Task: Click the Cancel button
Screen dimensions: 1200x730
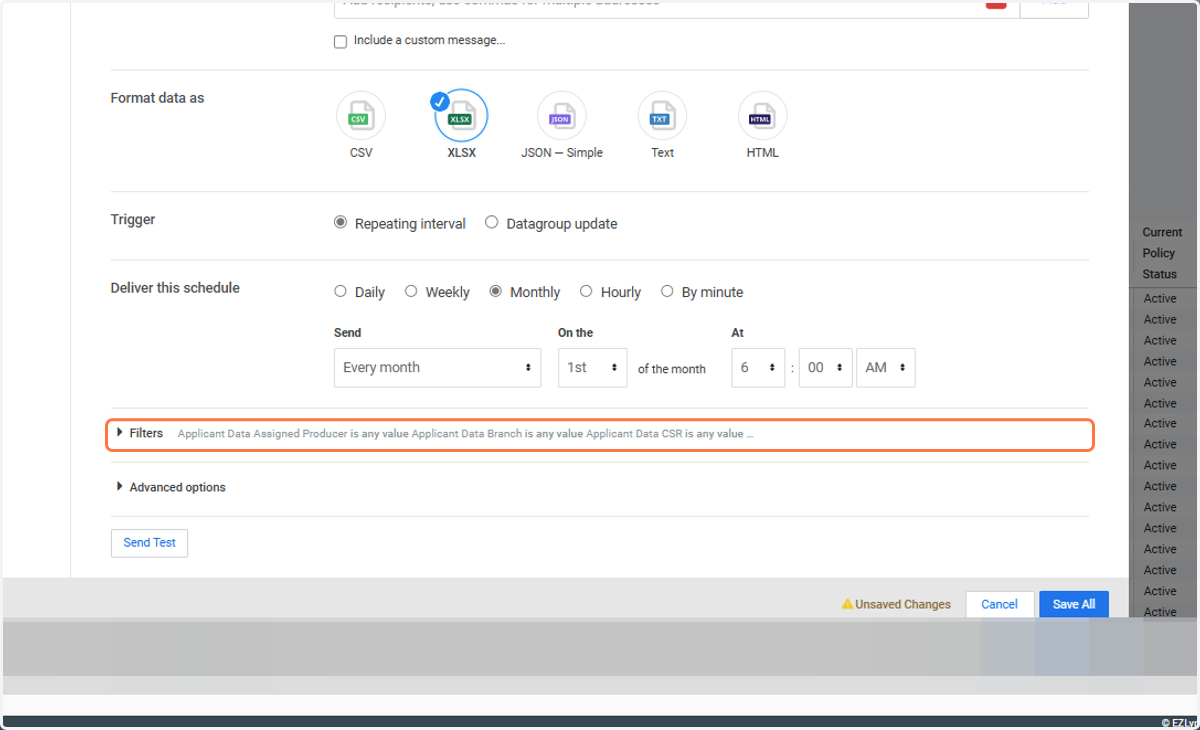Action: click(x=999, y=604)
